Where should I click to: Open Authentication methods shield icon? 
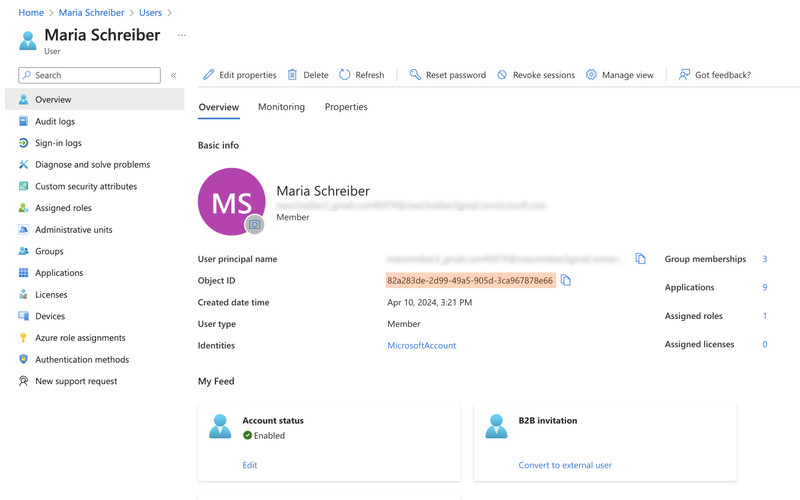coord(23,359)
